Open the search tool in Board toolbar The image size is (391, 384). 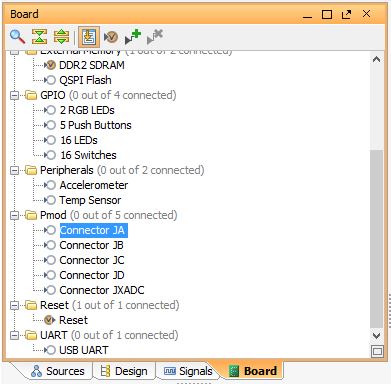[18, 37]
